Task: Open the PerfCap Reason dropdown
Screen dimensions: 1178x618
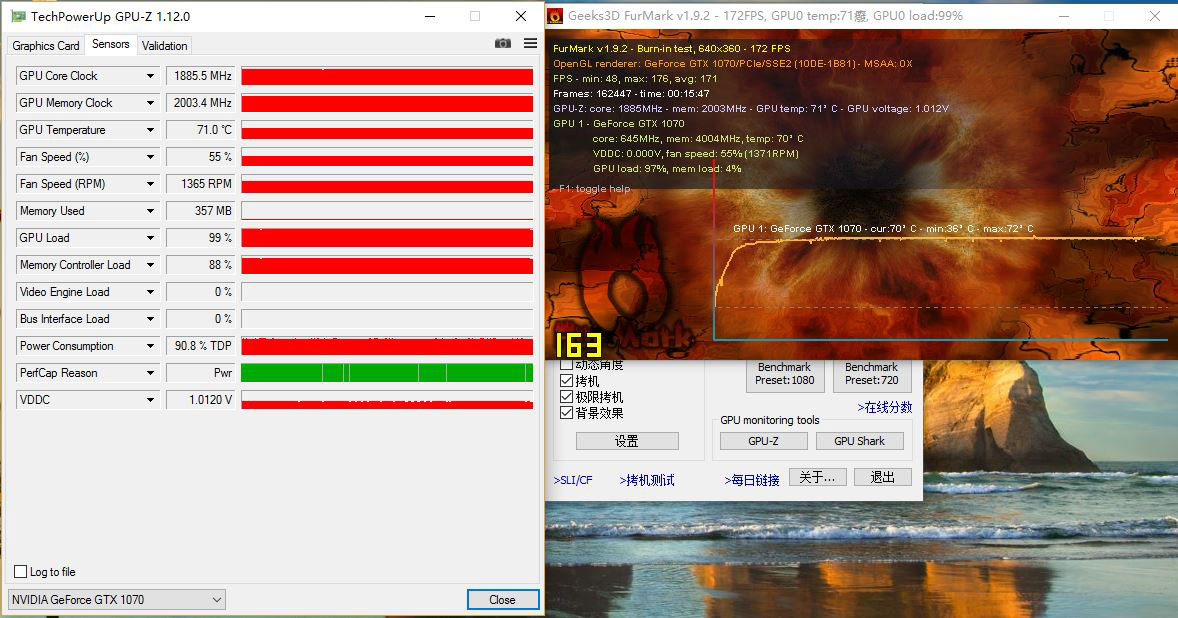Action: (x=150, y=373)
